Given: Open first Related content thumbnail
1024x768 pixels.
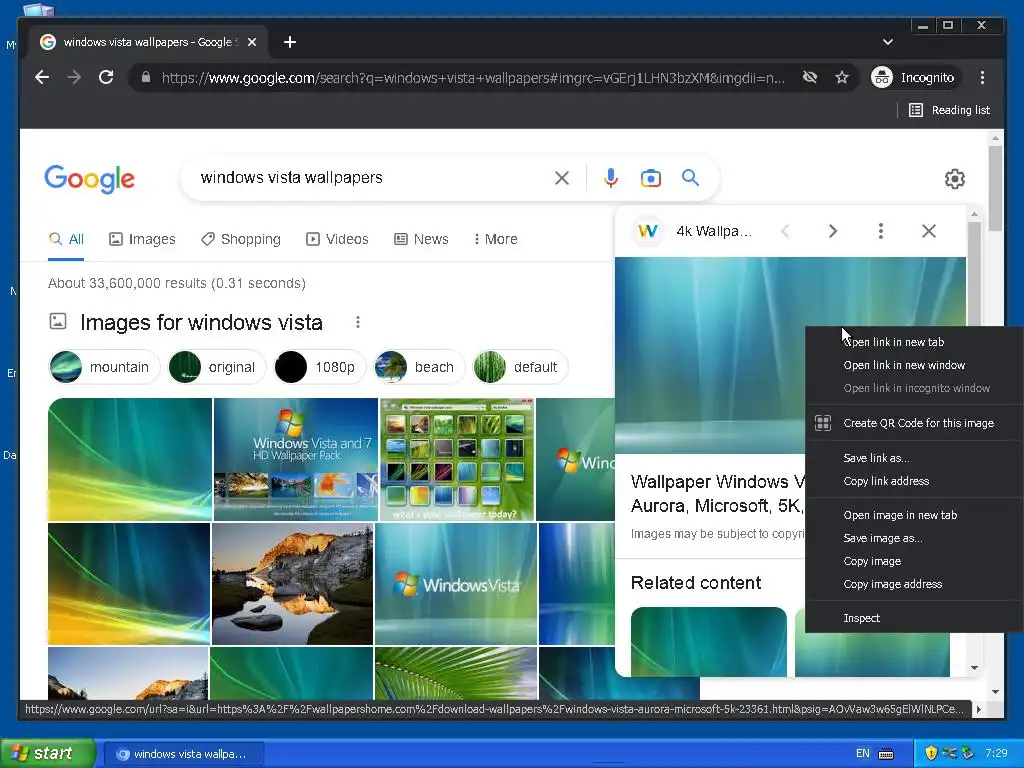Looking at the screenshot, I should 709,642.
